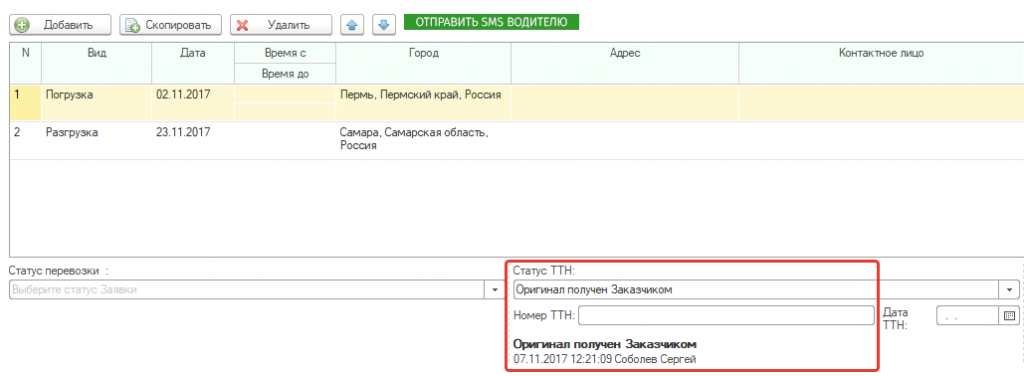Click the Город column header

(x=423, y=63)
